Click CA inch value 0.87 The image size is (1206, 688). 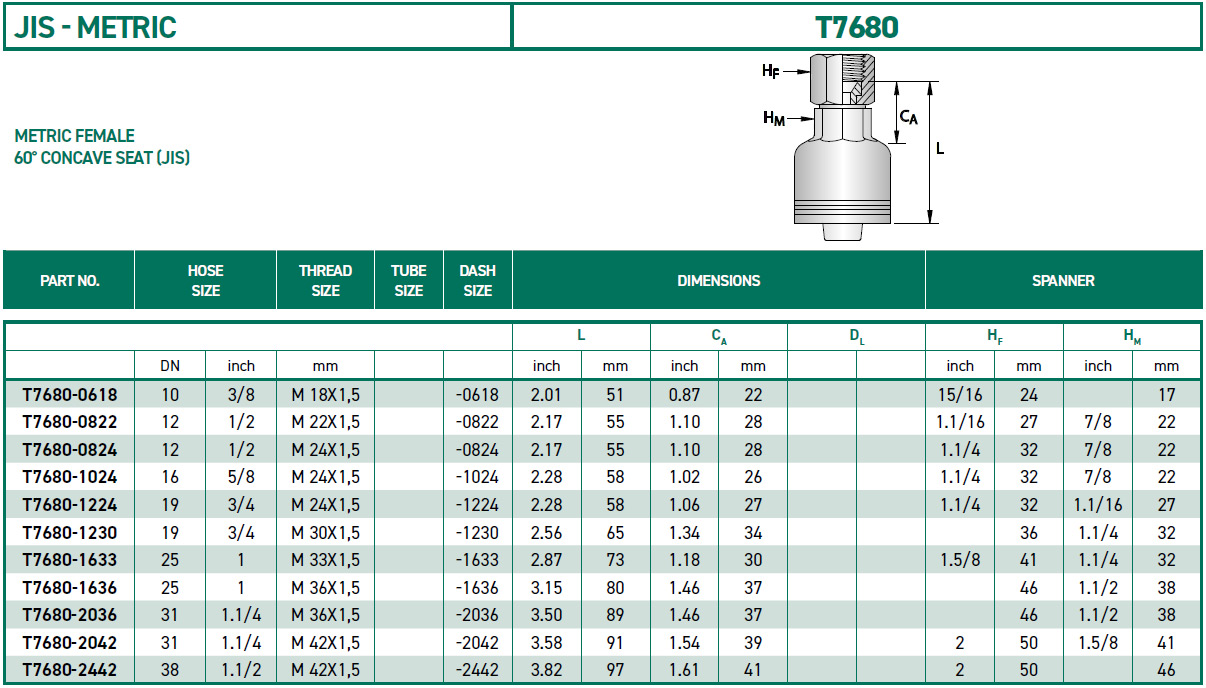coord(684,395)
